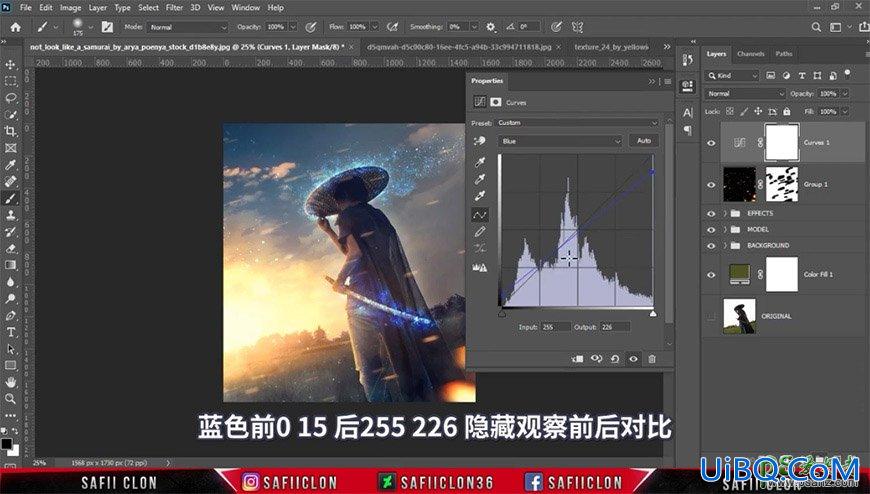The height and width of the screenshot is (494, 870).
Task: Hide the Group 1 layer
Action: (711, 185)
